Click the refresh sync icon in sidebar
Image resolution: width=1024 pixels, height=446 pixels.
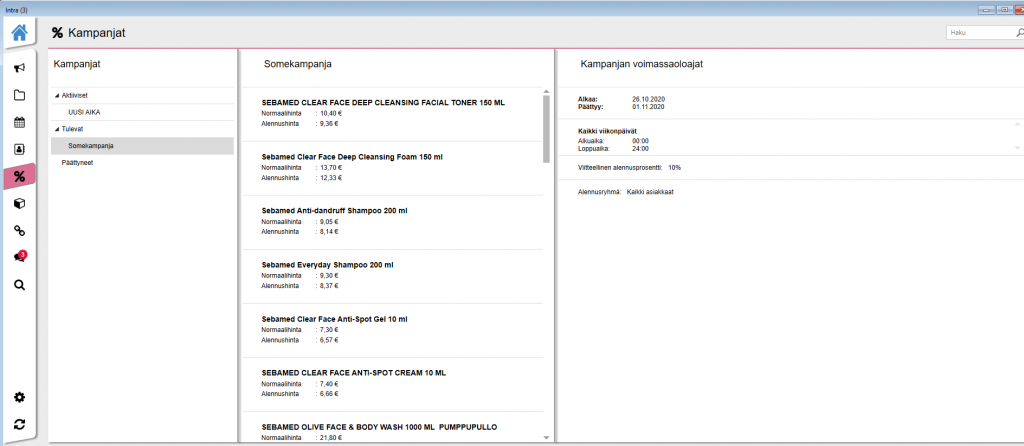tap(20, 424)
